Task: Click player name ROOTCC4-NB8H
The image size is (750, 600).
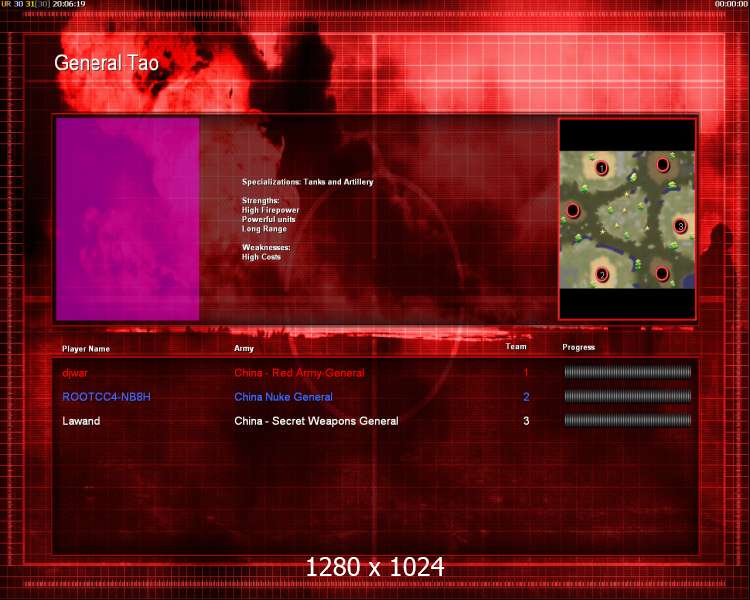Action: pyautogui.click(x=107, y=397)
